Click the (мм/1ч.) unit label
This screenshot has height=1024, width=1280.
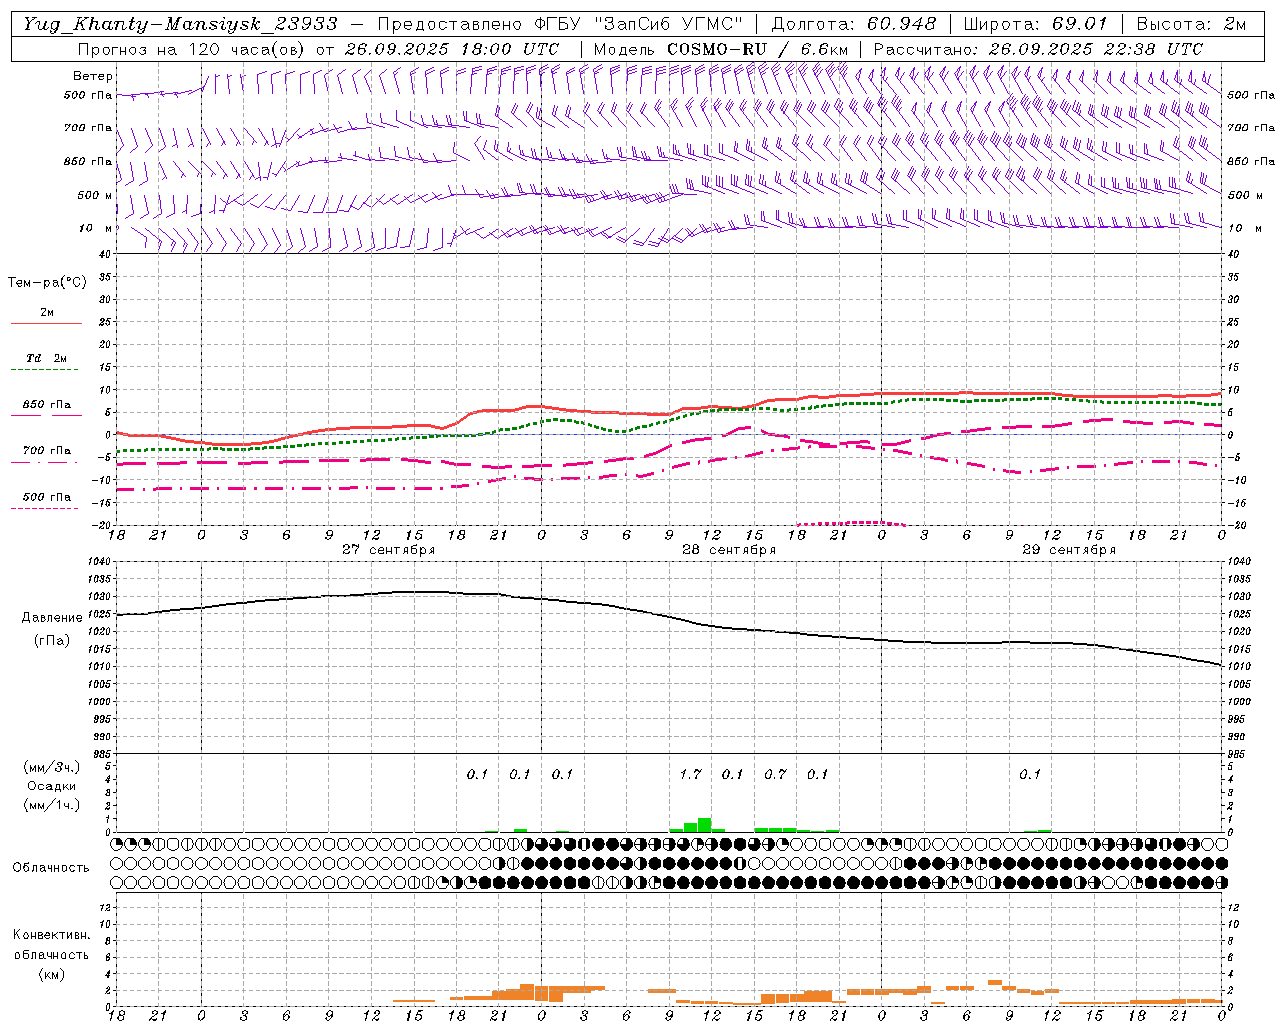51,805
